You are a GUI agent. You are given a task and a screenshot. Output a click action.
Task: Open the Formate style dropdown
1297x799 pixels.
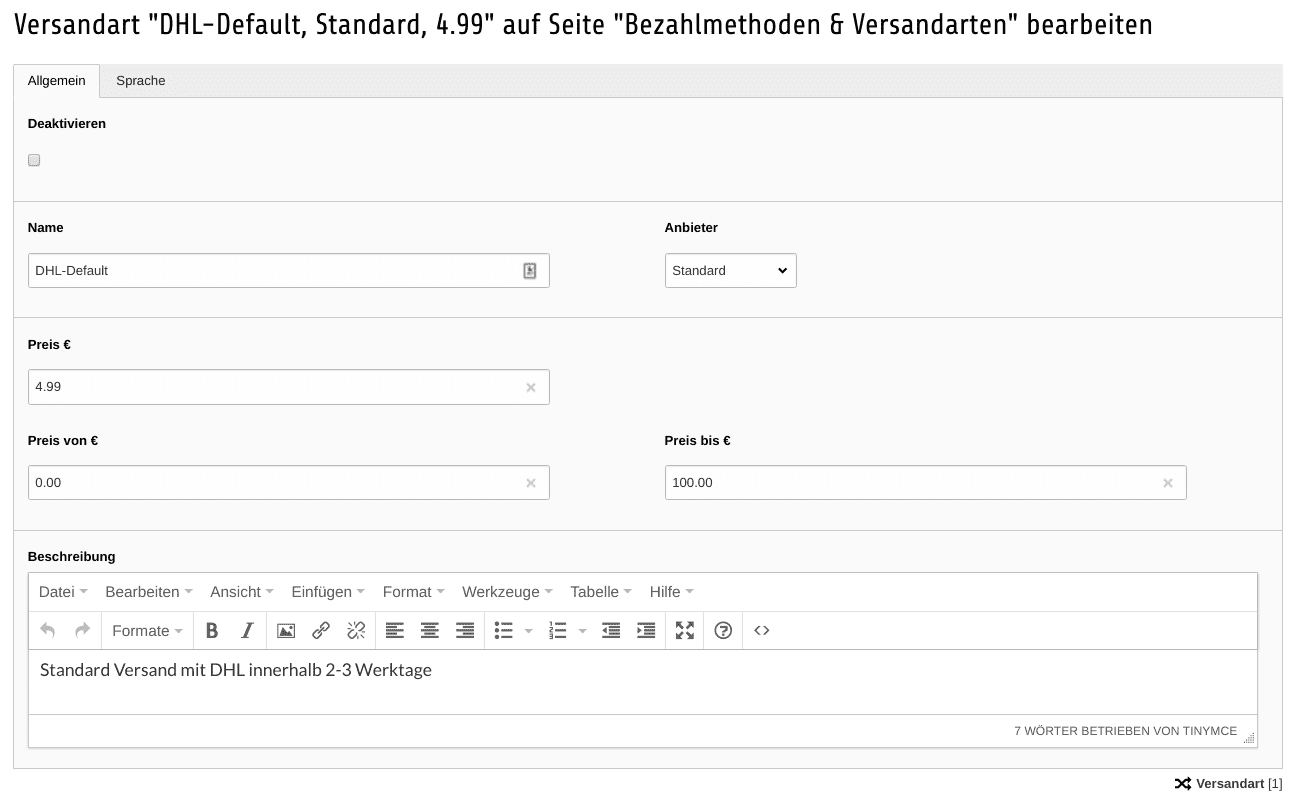(x=147, y=630)
